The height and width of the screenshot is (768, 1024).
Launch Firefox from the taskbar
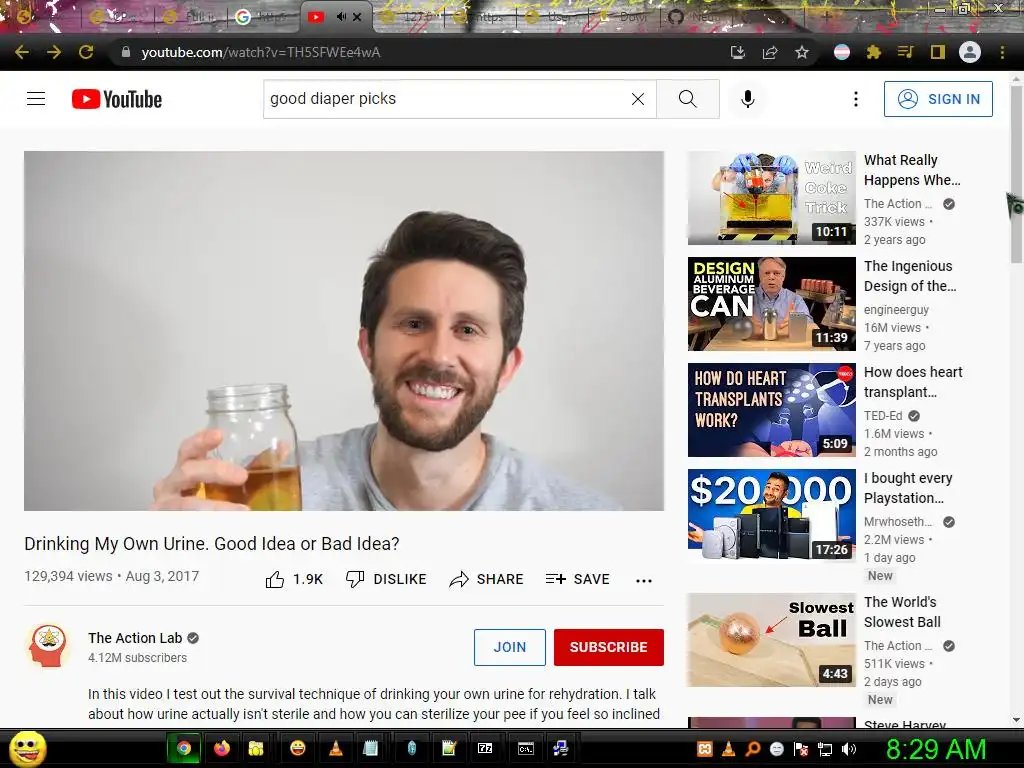point(222,748)
